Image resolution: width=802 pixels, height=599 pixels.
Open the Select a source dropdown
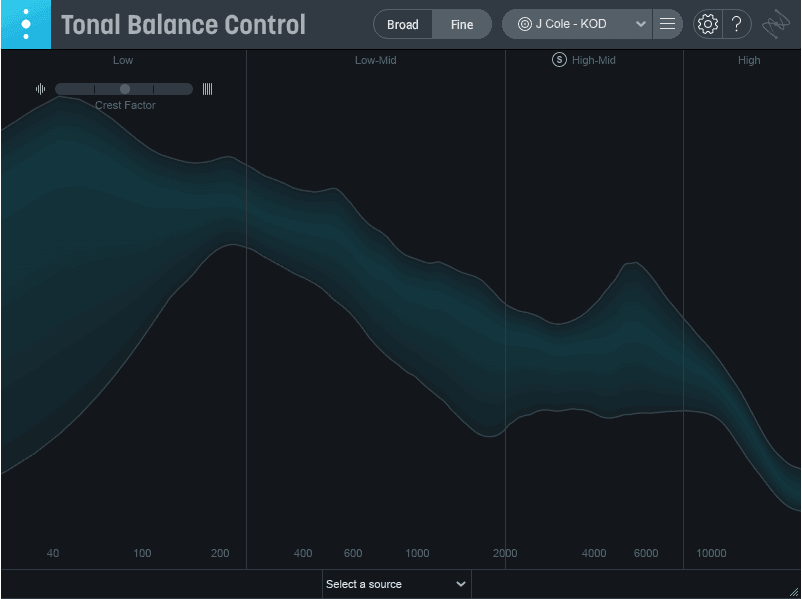(396, 584)
